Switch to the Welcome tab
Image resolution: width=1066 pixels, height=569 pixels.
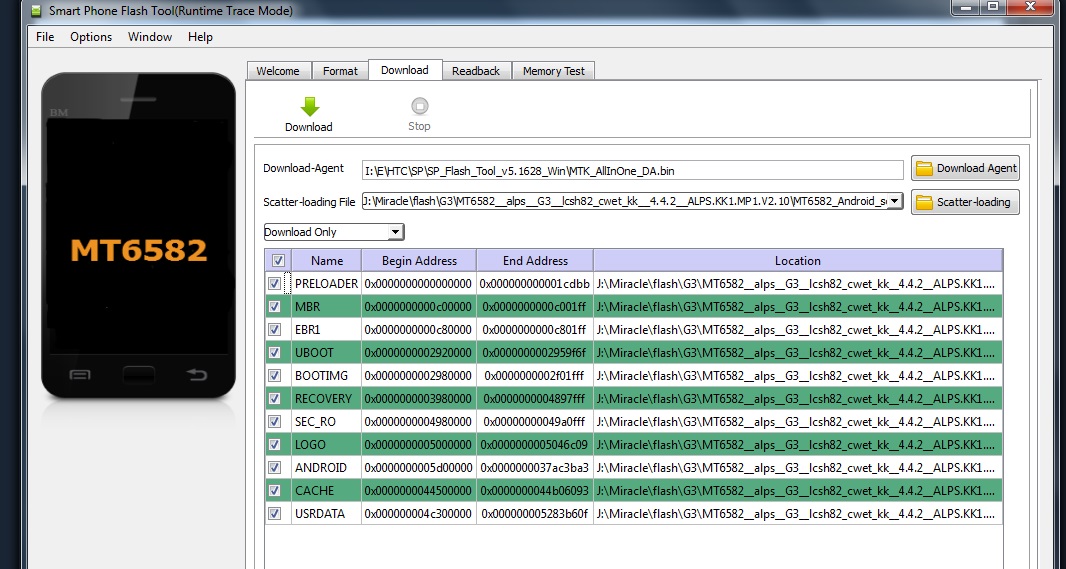278,71
